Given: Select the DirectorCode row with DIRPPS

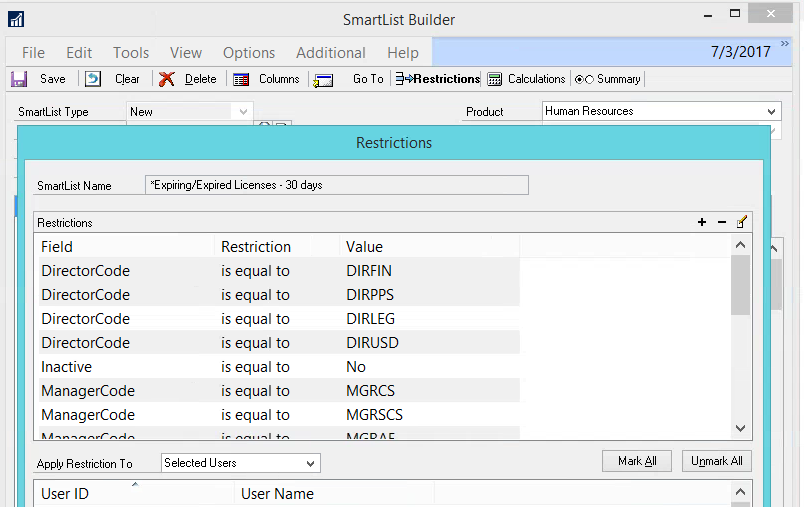Looking at the screenshot, I should point(279,295).
